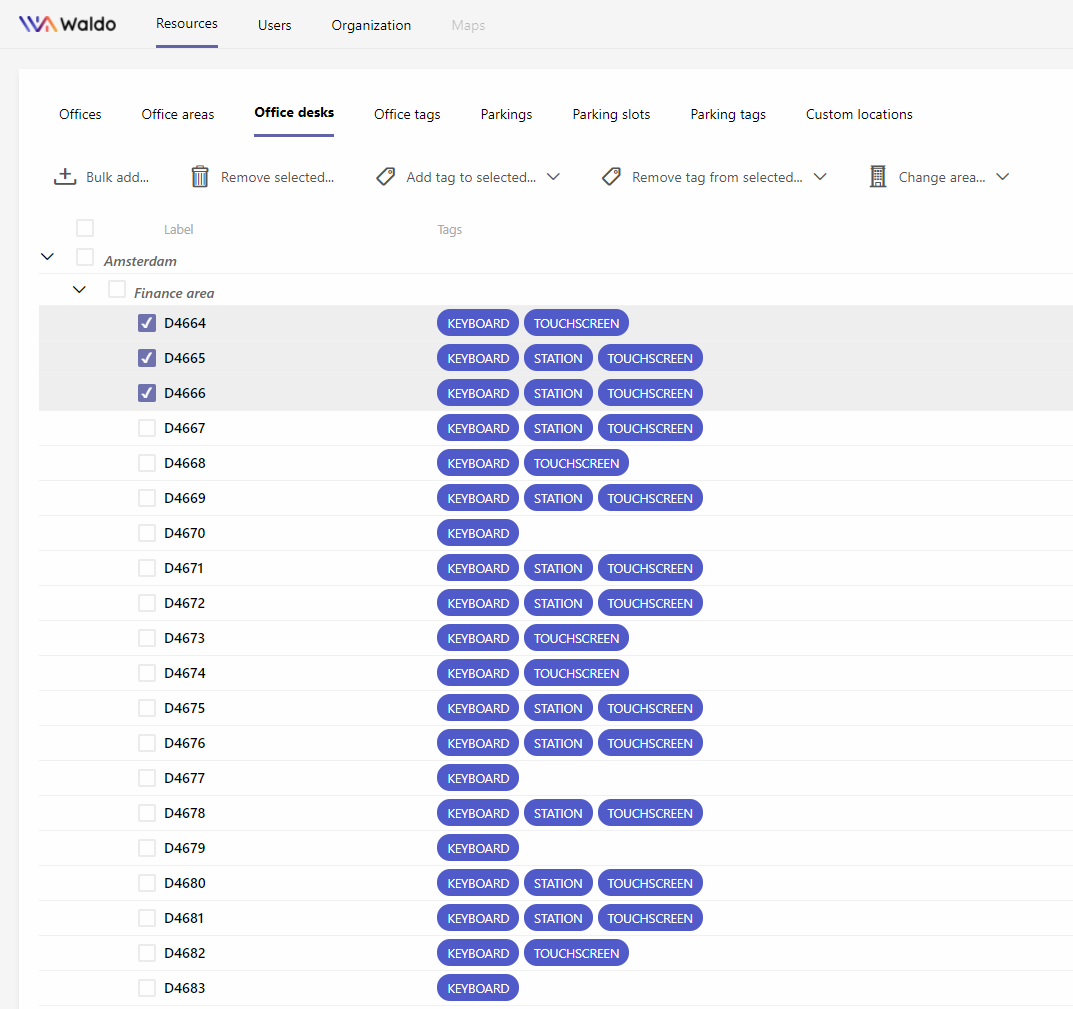Uncheck desk D4665
This screenshot has height=1009, width=1073.
(x=146, y=357)
